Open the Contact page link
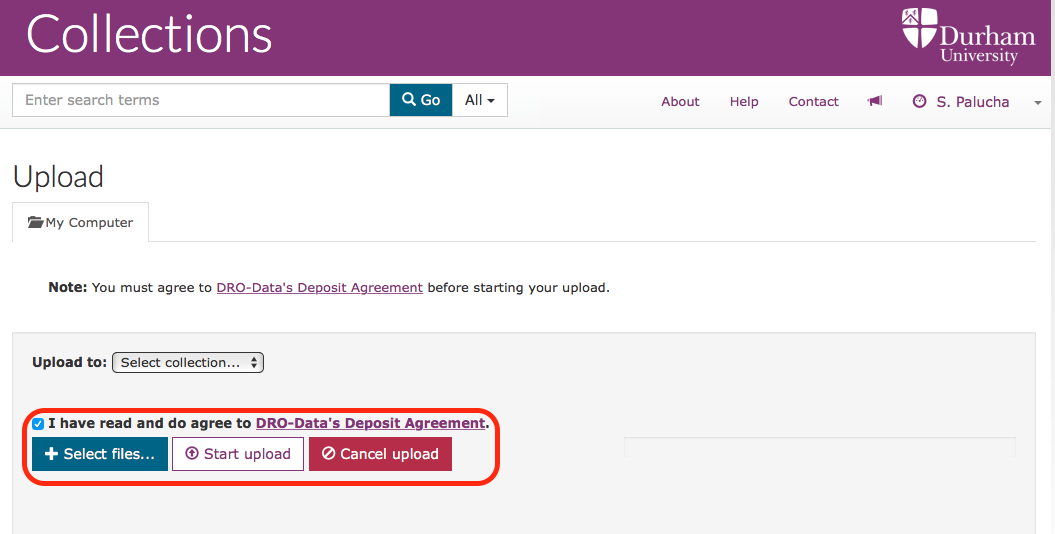The image size is (1055, 534). (x=813, y=102)
